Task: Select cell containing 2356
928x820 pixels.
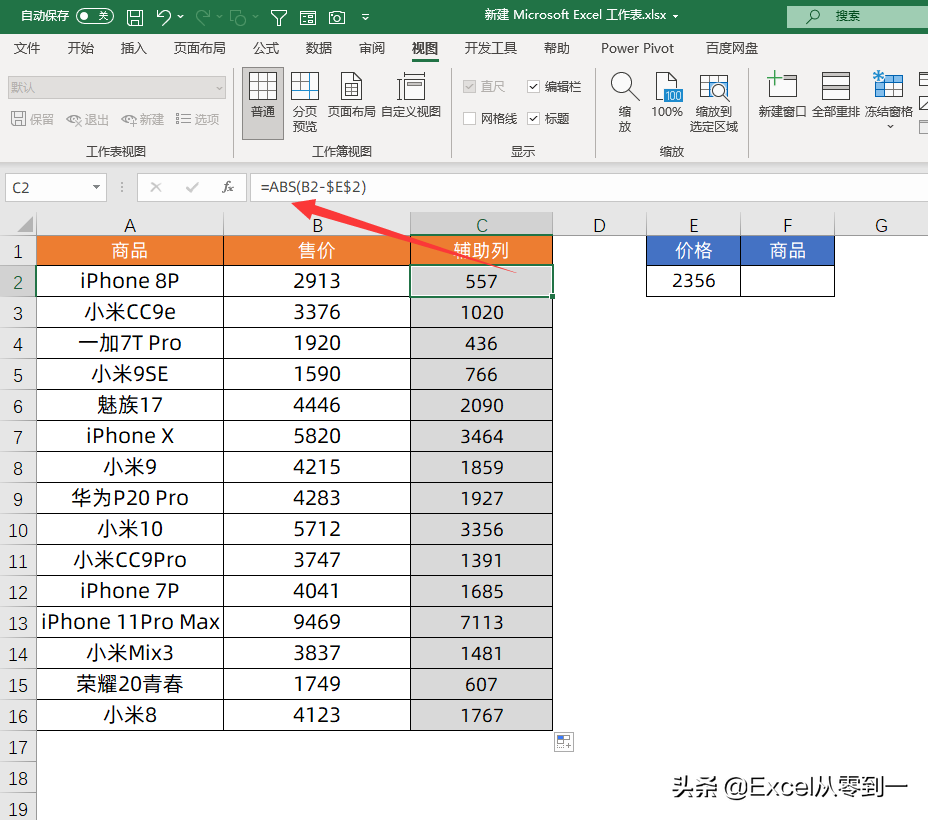Action: click(x=694, y=281)
